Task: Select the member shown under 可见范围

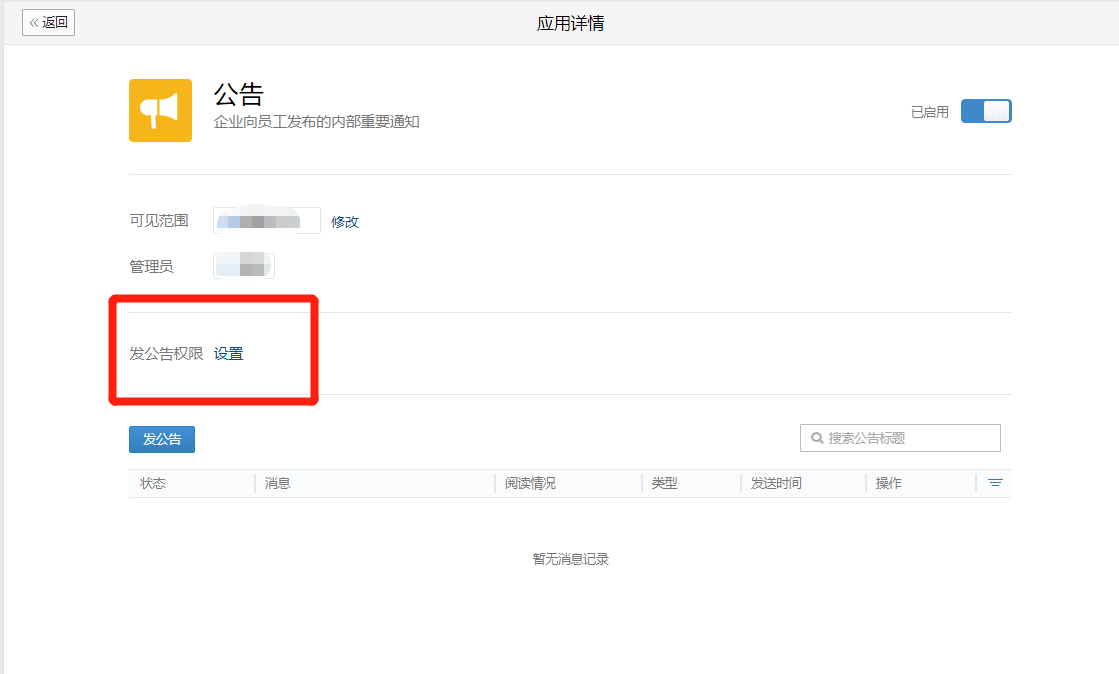Action: pos(266,220)
